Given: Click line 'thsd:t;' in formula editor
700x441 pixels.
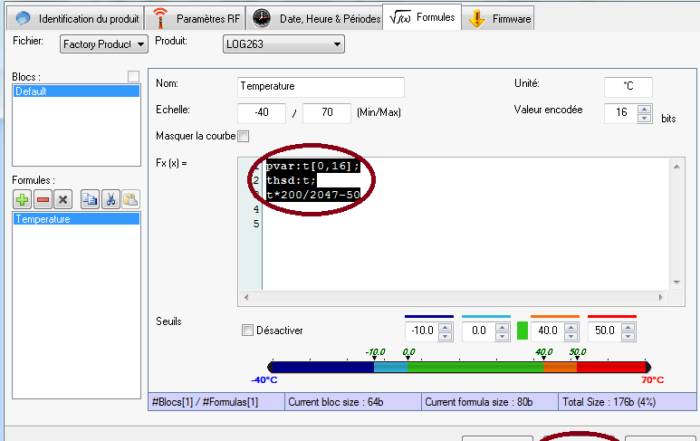Looking at the screenshot, I should point(291,180).
